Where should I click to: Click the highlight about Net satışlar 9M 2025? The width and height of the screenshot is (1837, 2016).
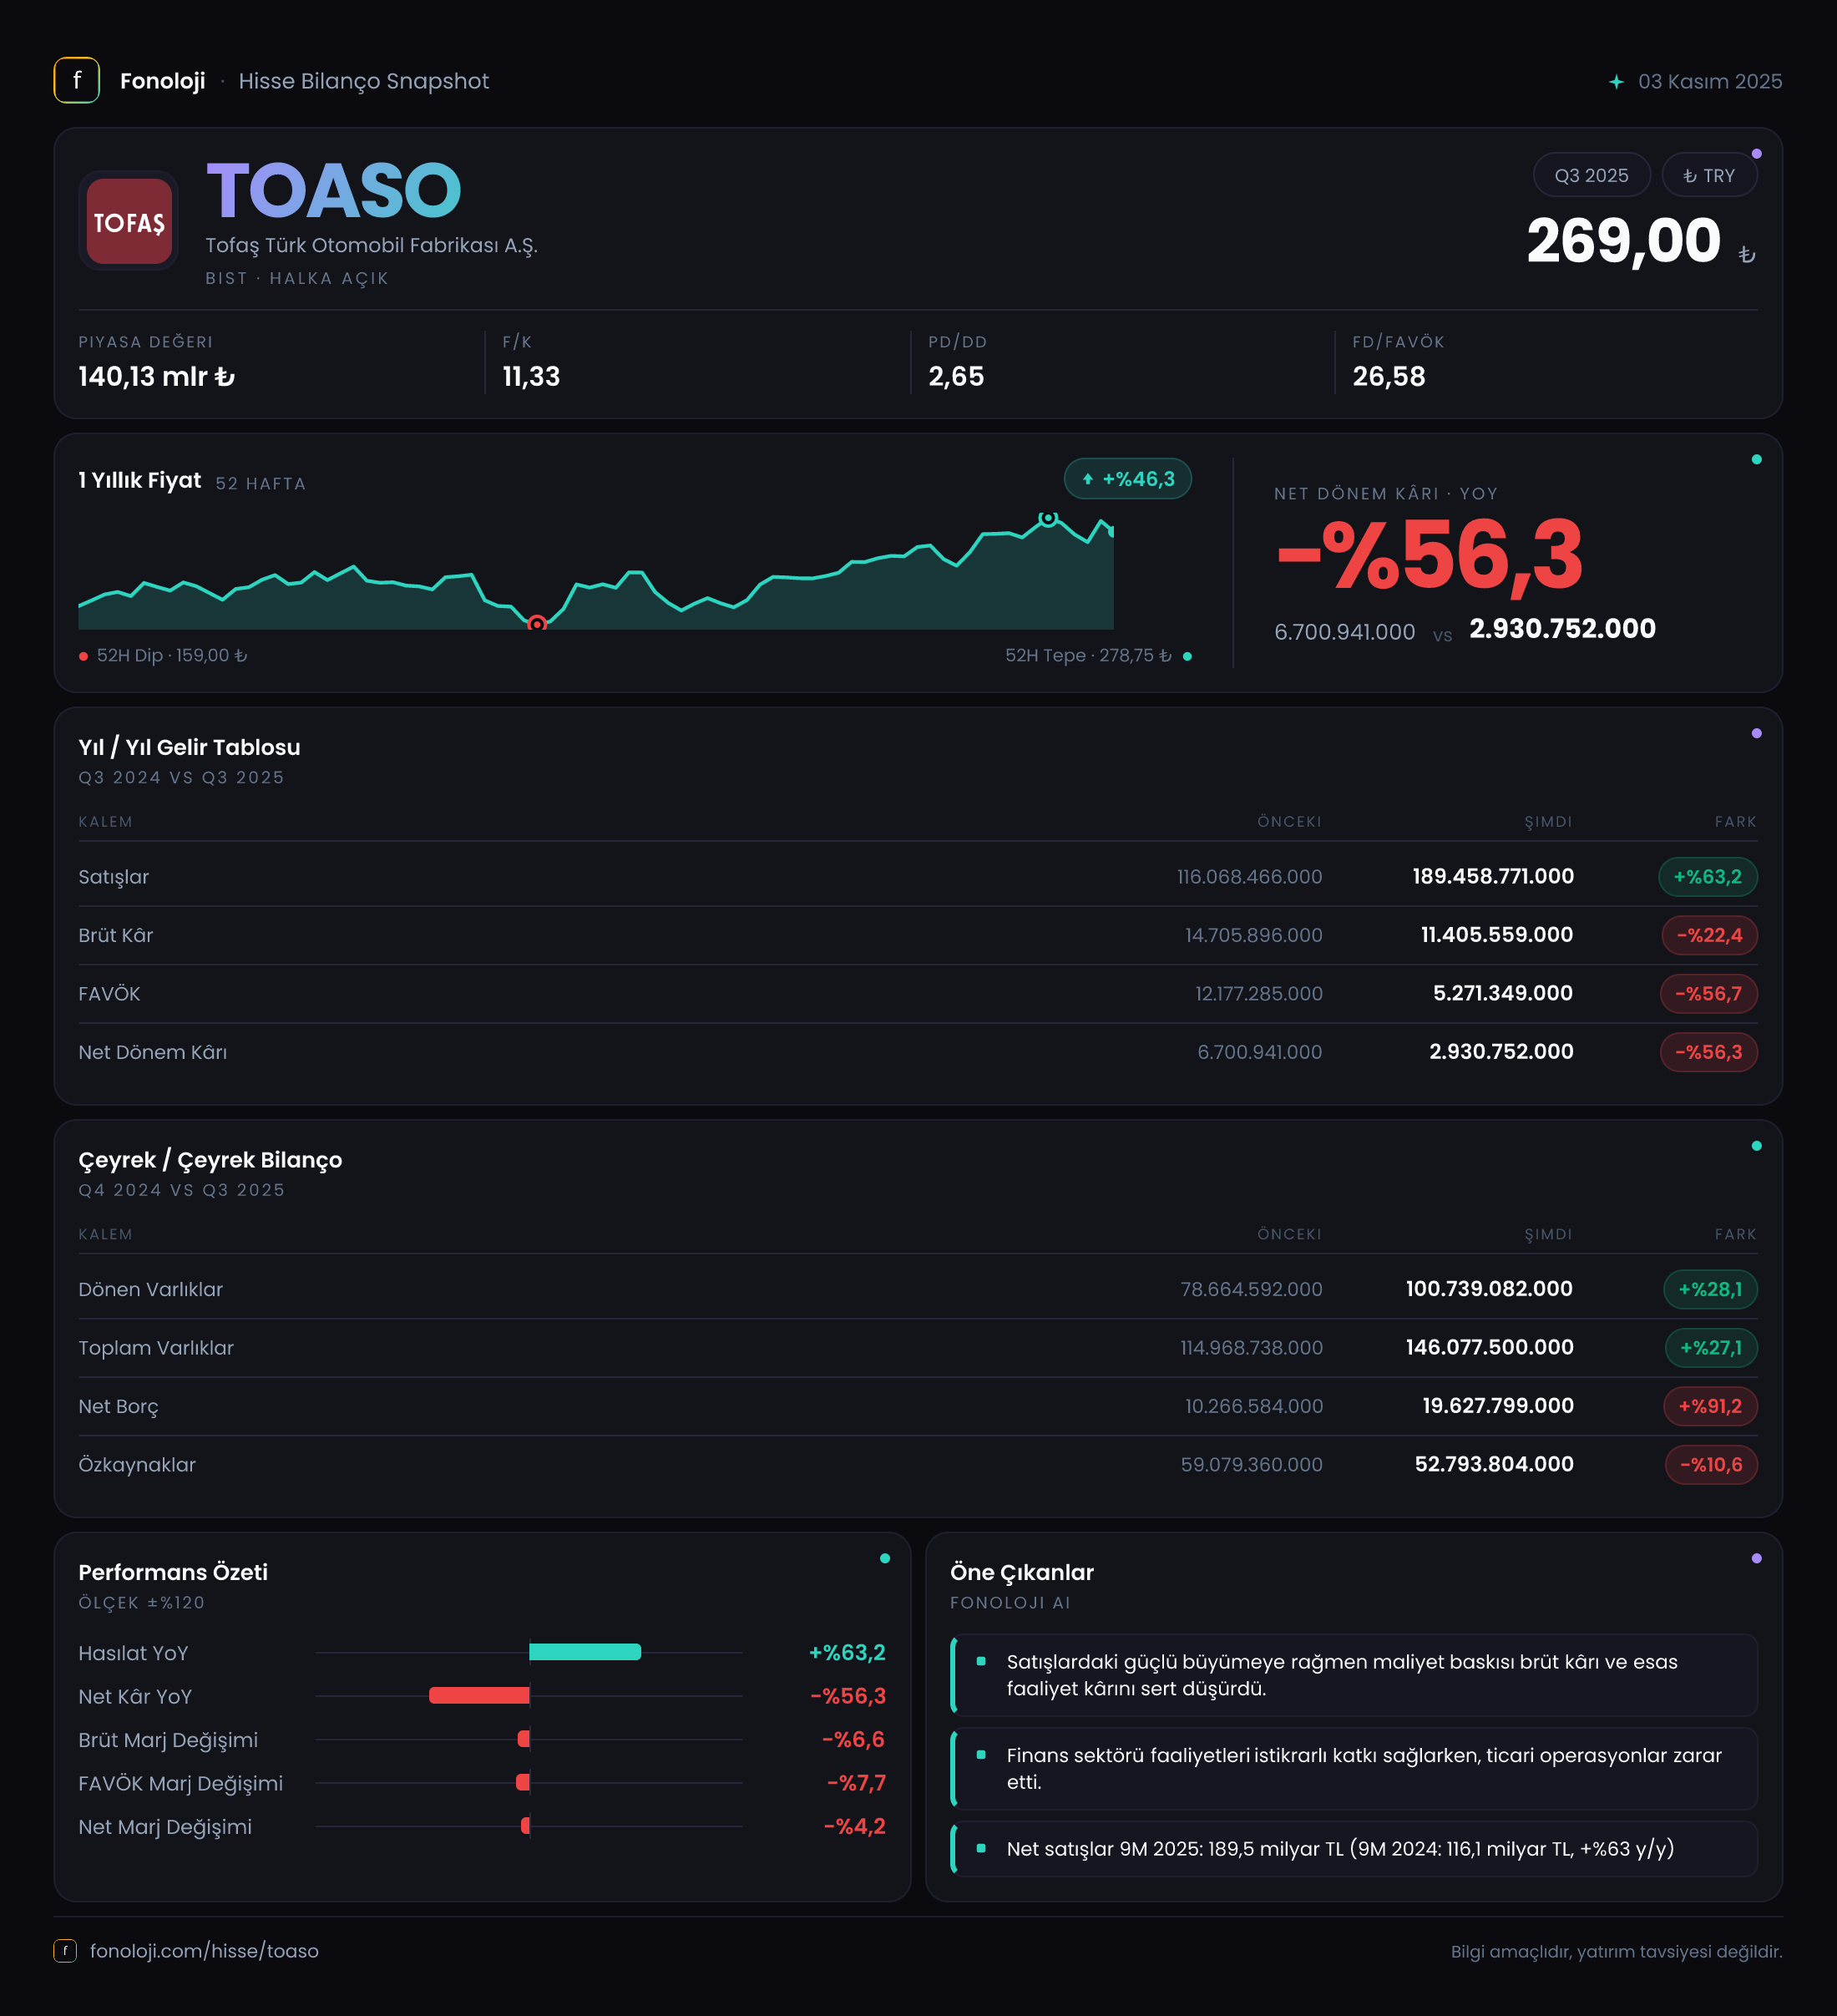1354,1849
